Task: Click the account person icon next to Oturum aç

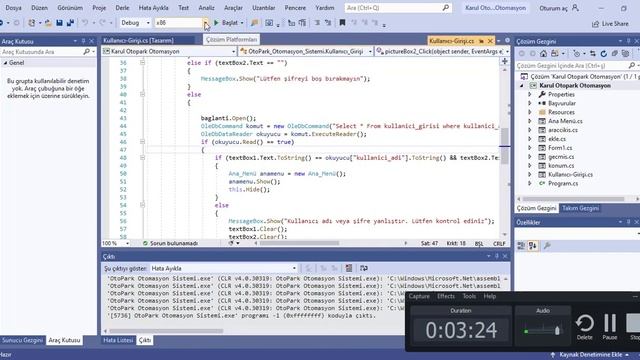Action: tap(575, 7)
